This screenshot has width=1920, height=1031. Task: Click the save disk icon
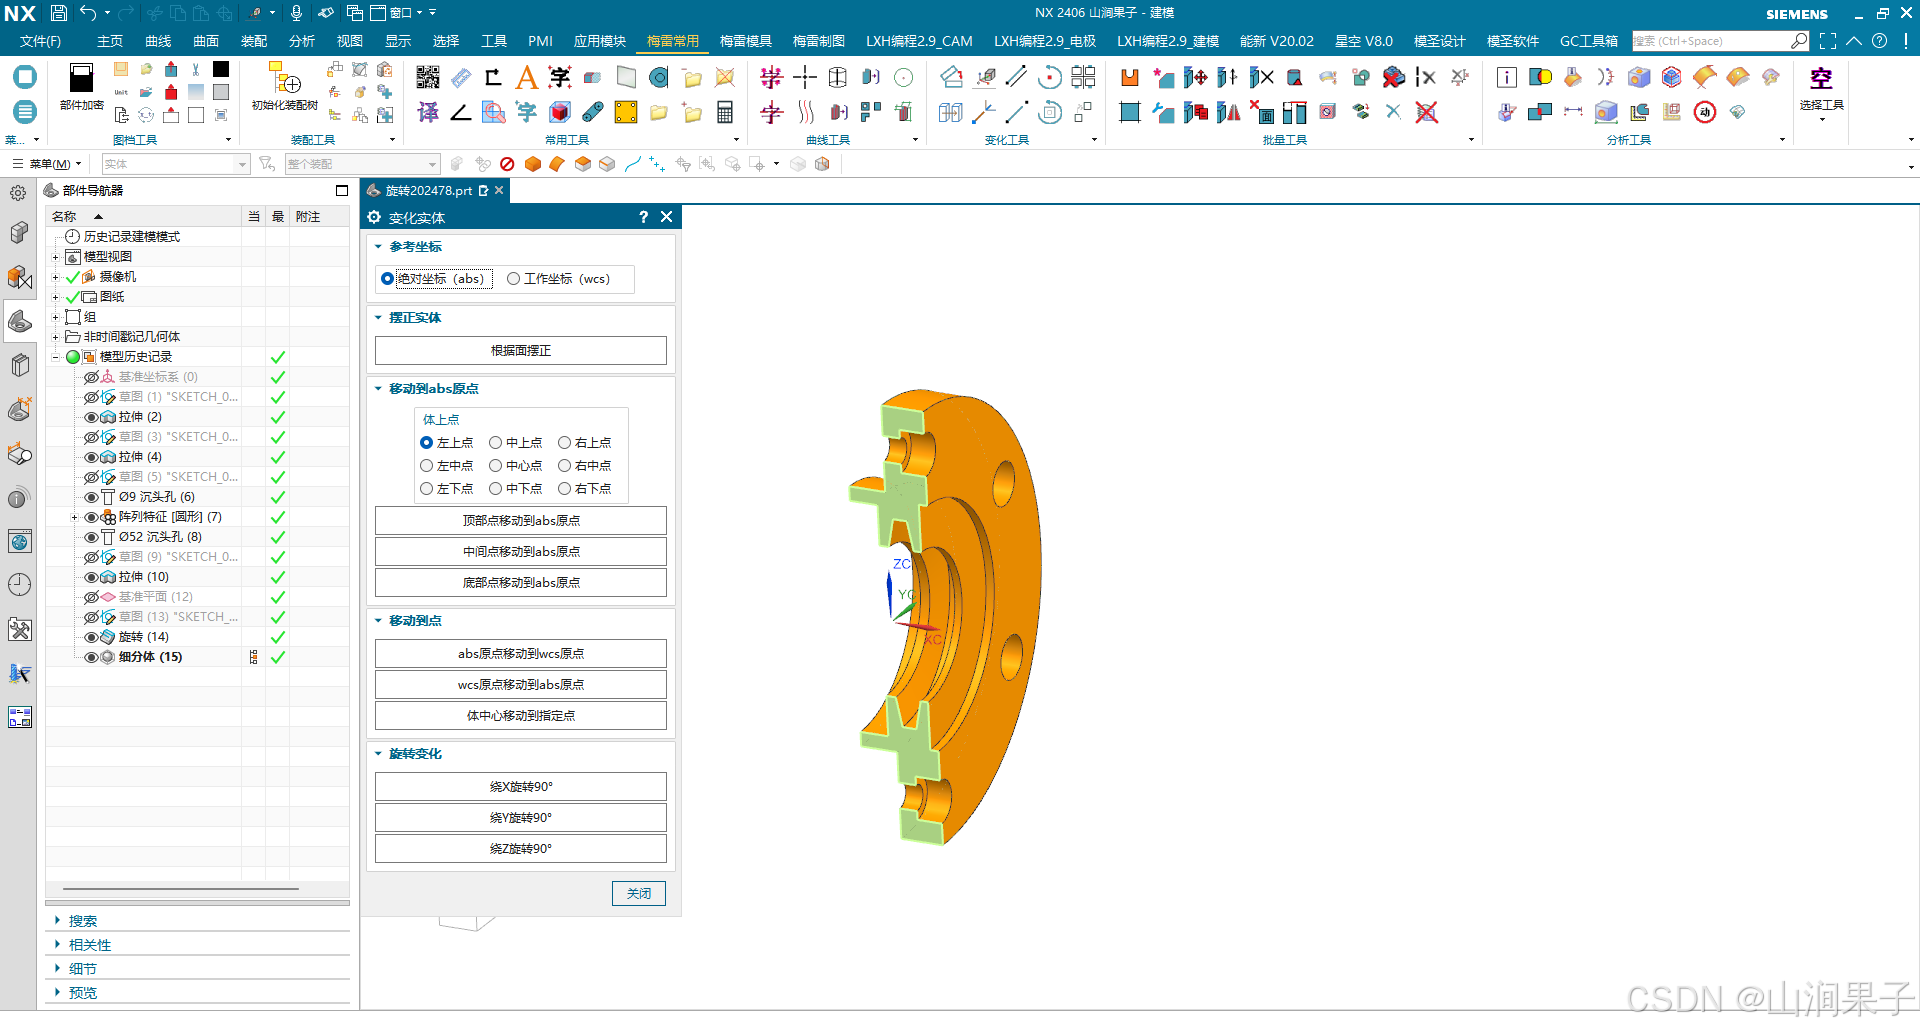point(59,13)
